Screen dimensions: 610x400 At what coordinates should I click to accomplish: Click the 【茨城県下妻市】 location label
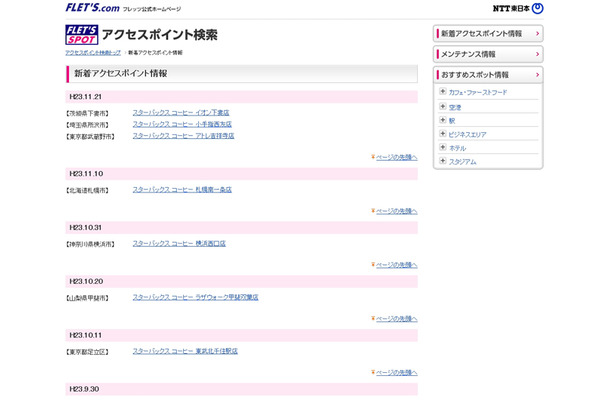click(87, 113)
